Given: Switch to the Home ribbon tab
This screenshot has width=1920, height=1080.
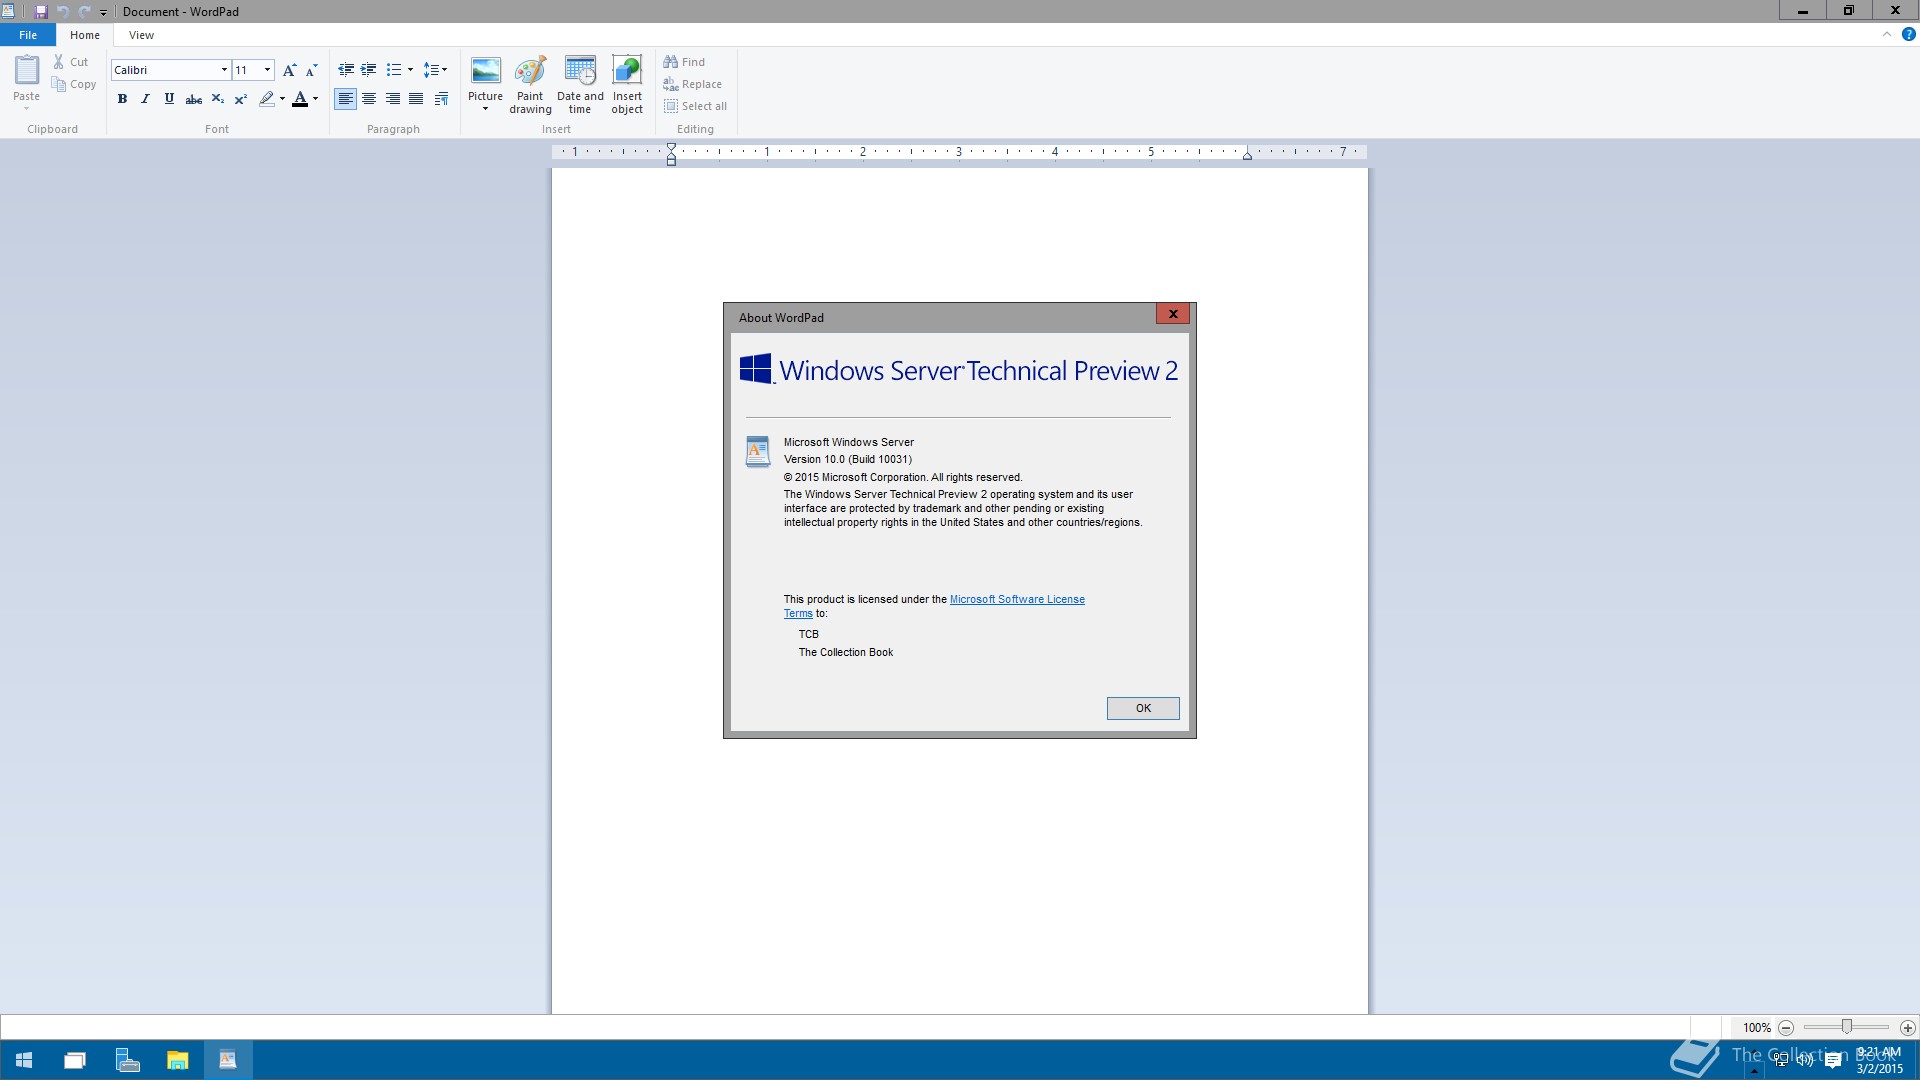Looking at the screenshot, I should point(85,35).
